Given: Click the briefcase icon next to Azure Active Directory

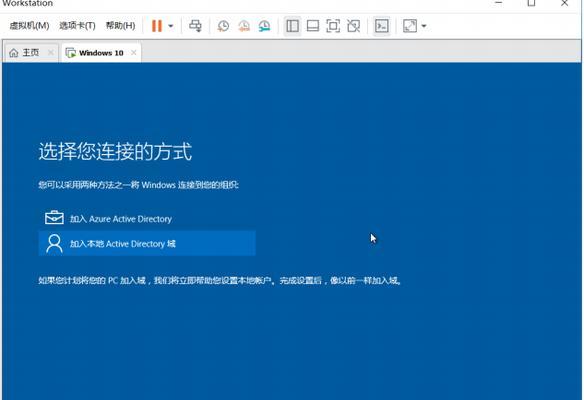Looking at the screenshot, I should coord(54,218).
